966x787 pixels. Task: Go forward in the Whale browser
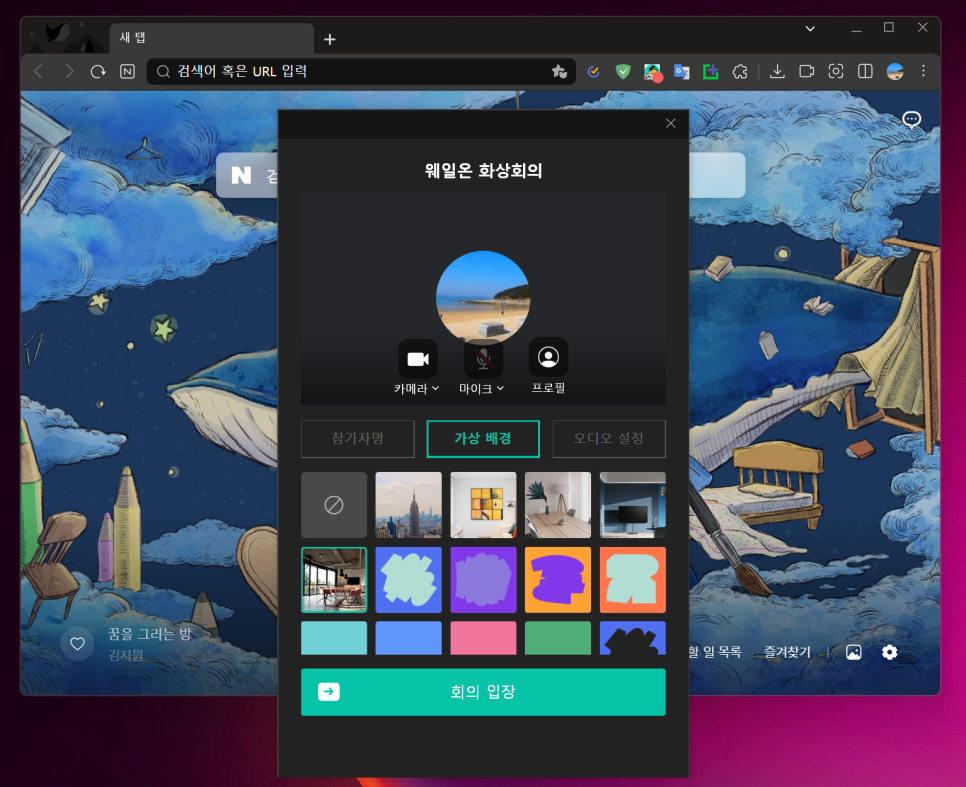pyautogui.click(x=69, y=71)
